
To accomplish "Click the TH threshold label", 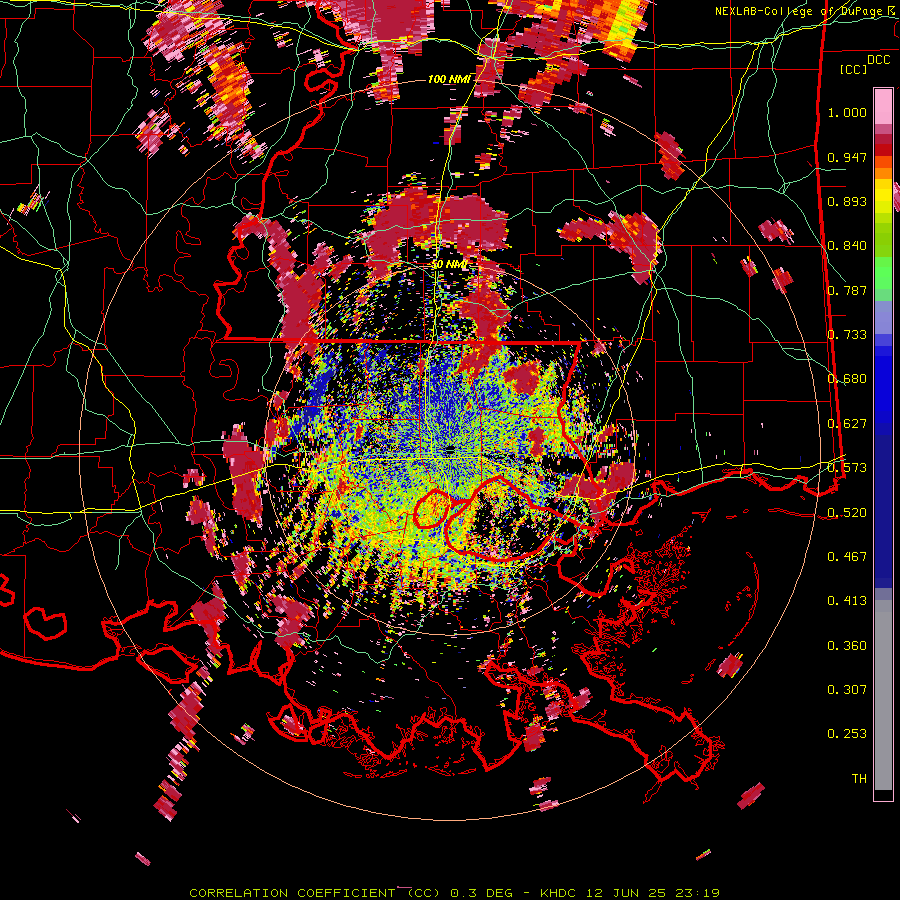I will pos(859,779).
